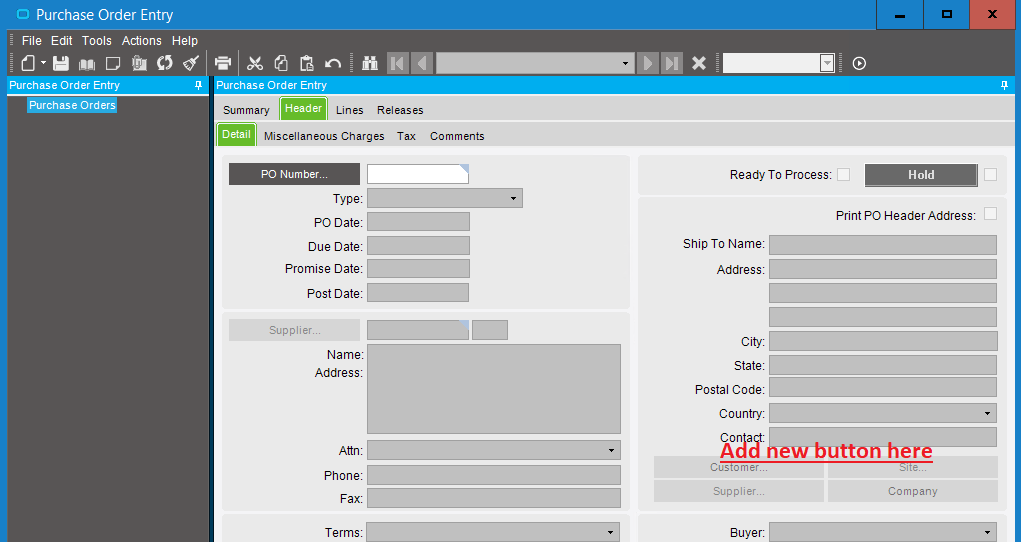
Task: Click the Postal Code field
Action: click(x=883, y=387)
